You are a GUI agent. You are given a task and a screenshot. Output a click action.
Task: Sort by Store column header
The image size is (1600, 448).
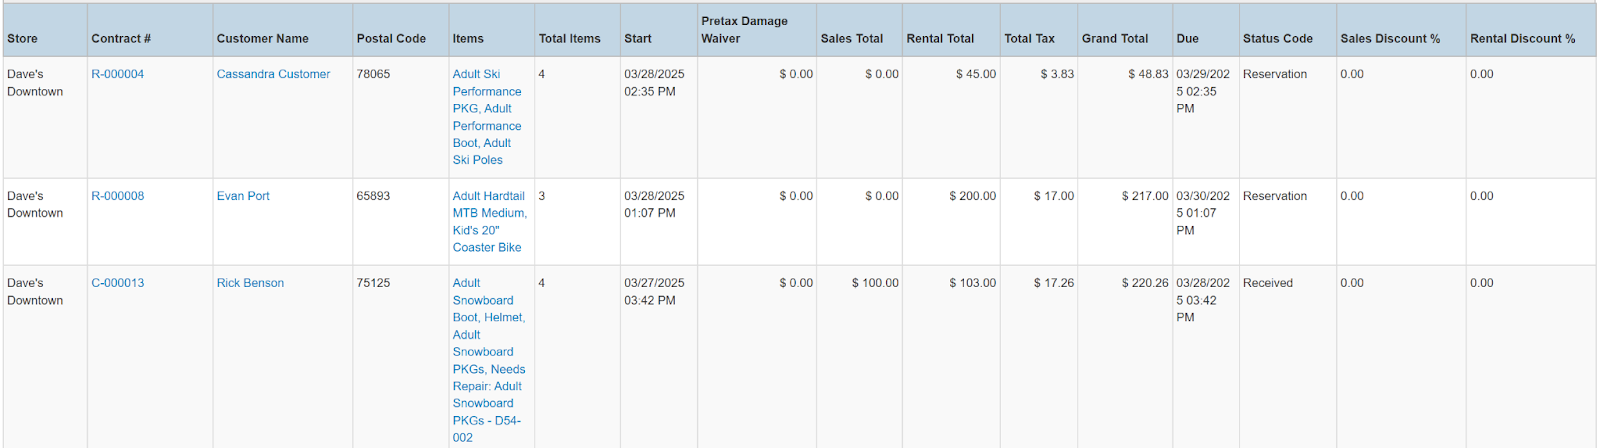pyautogui.click(x=22, y=39)
